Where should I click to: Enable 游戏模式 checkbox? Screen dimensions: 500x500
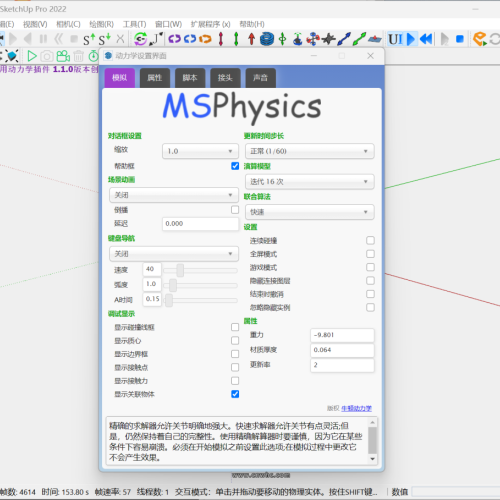370,267
